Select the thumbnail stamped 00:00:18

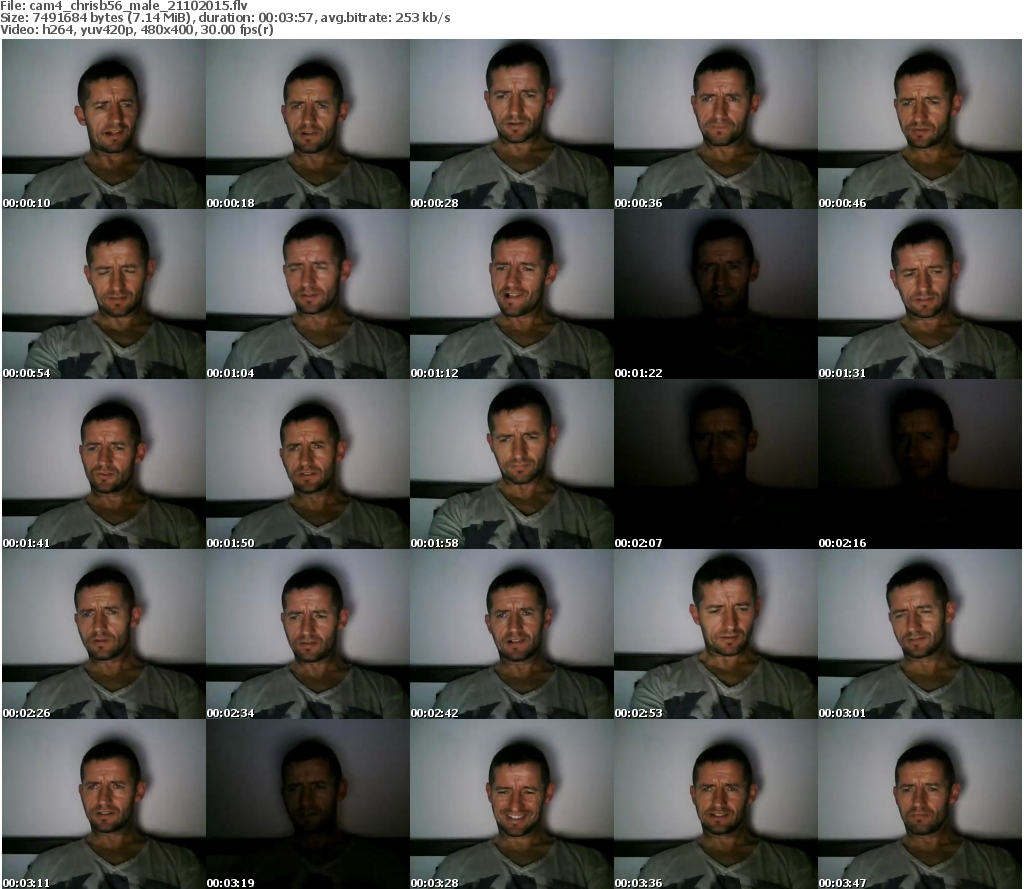click(x=308, y=124)
